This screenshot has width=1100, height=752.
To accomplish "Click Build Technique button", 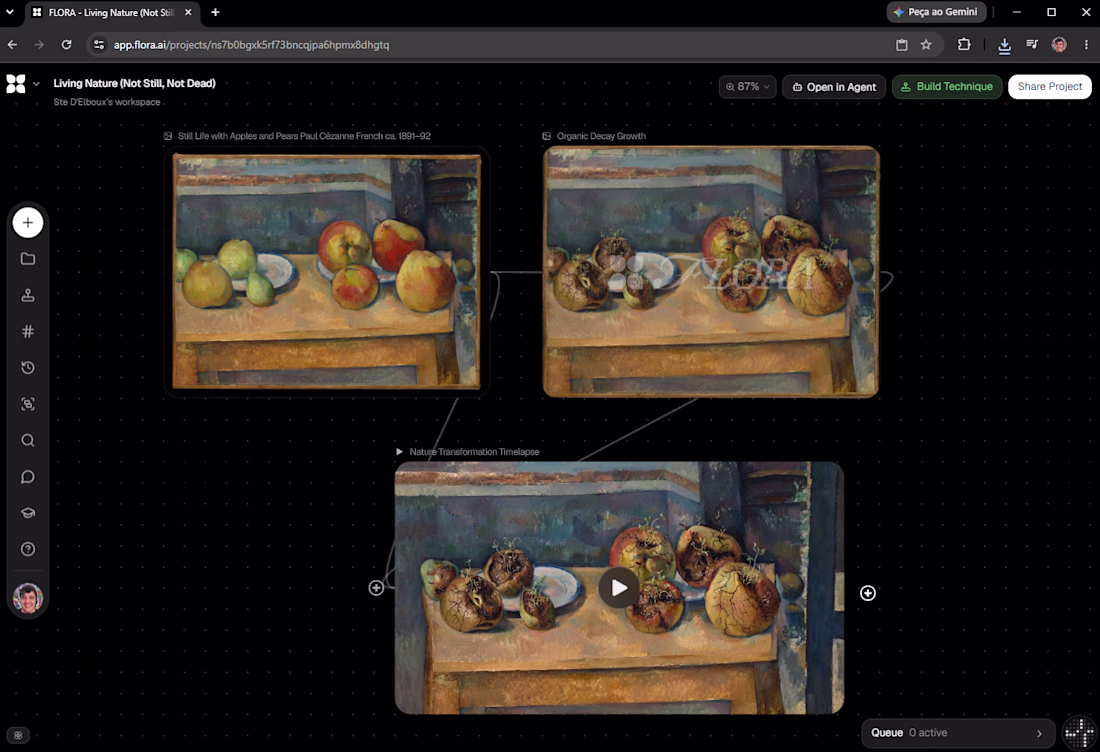I will [x=947, y=87].
